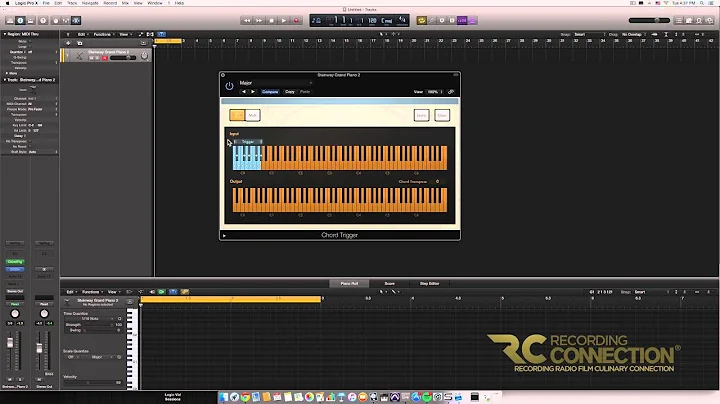Adjust the master volume slider
The image size is (720, 404).
click(x=649, y=20)
